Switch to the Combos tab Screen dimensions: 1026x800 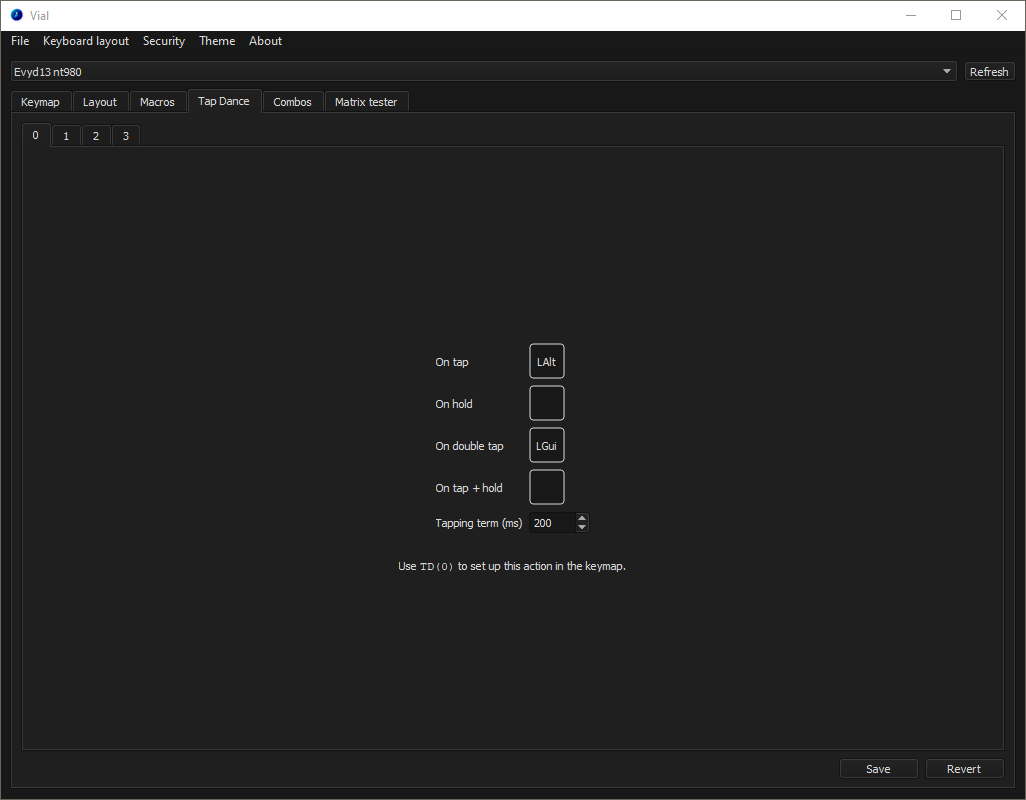[x=292, y=102]
